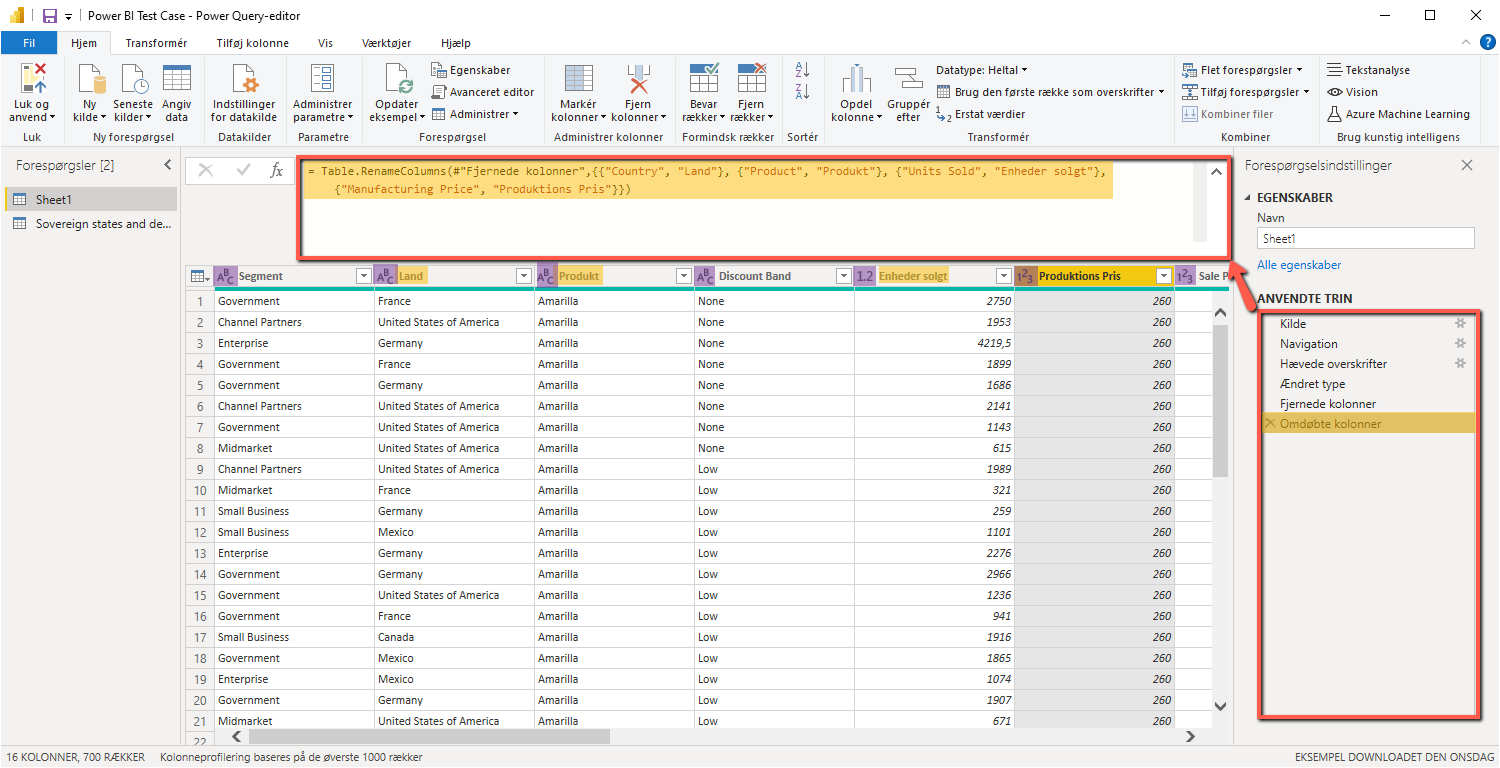
Task: Switch to the Værktøjer tab
Action: pos(386,43)
